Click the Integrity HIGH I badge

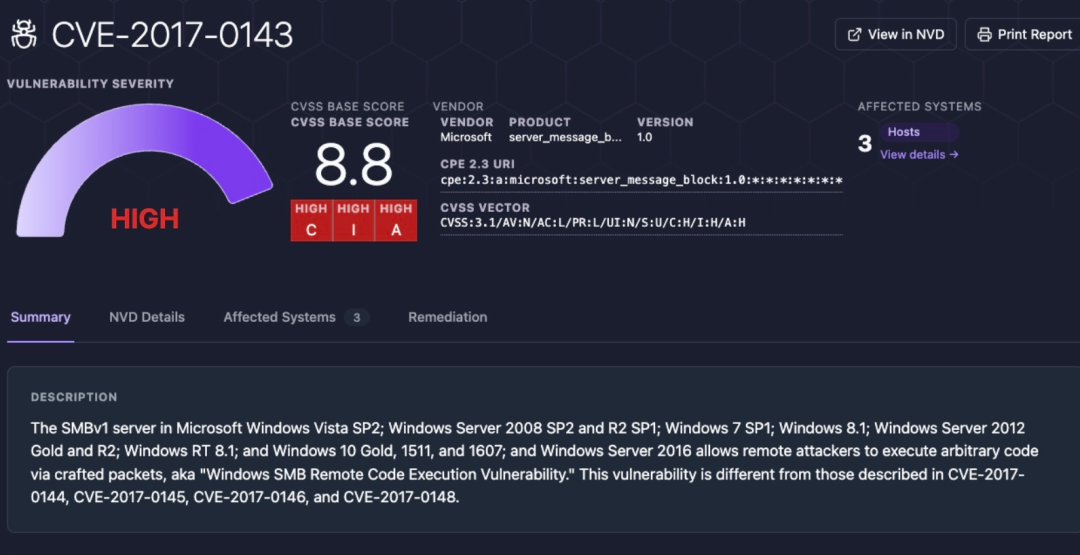coord(353,220)
